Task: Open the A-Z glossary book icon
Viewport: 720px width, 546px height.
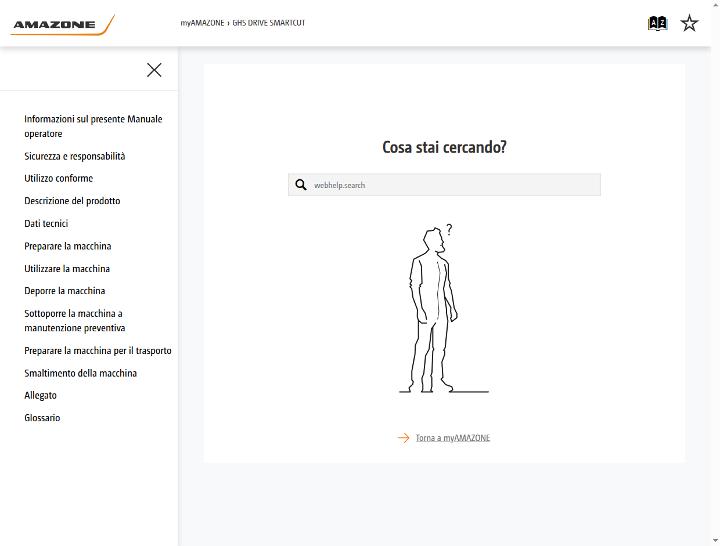Action: (658, 23)
